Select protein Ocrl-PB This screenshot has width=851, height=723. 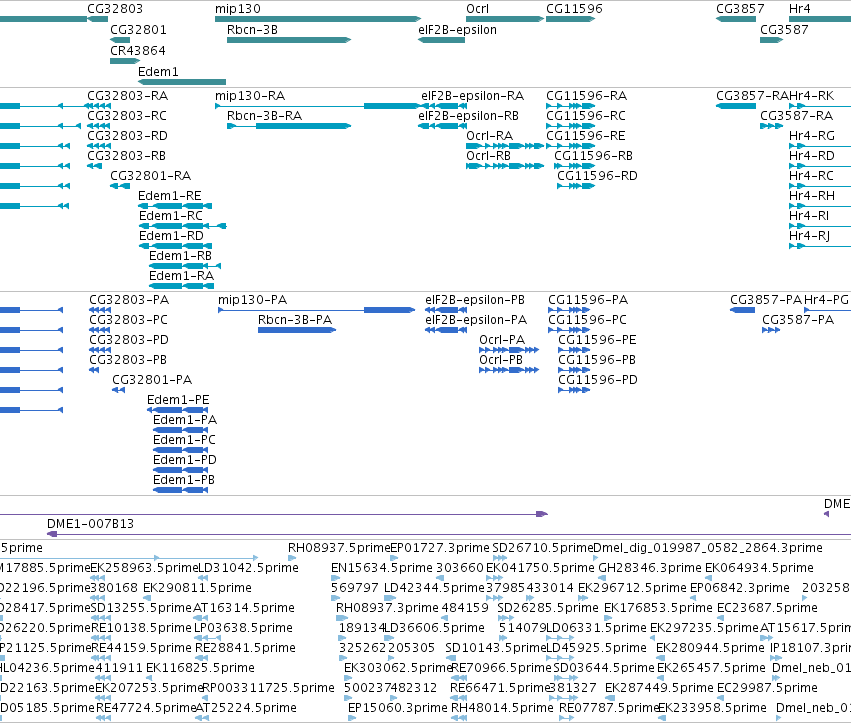(x=509, y=370)
